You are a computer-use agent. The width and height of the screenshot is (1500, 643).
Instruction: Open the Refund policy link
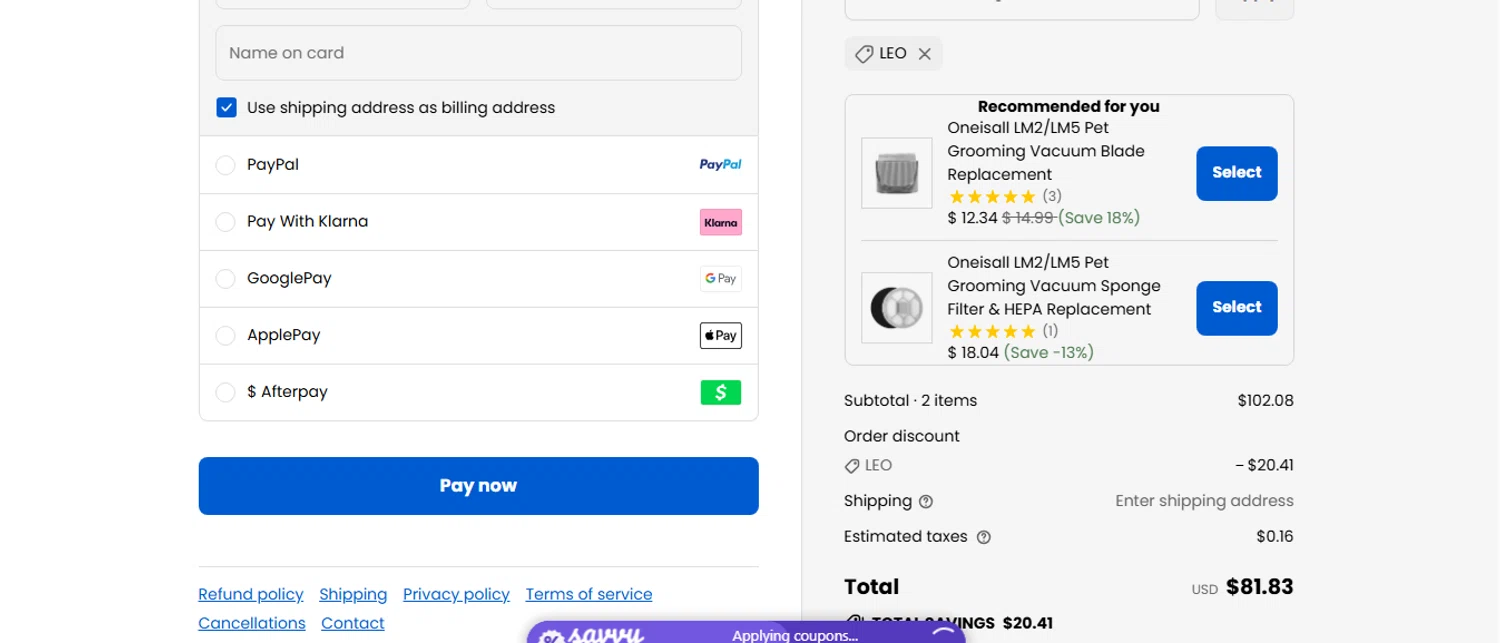coord(251,595)
